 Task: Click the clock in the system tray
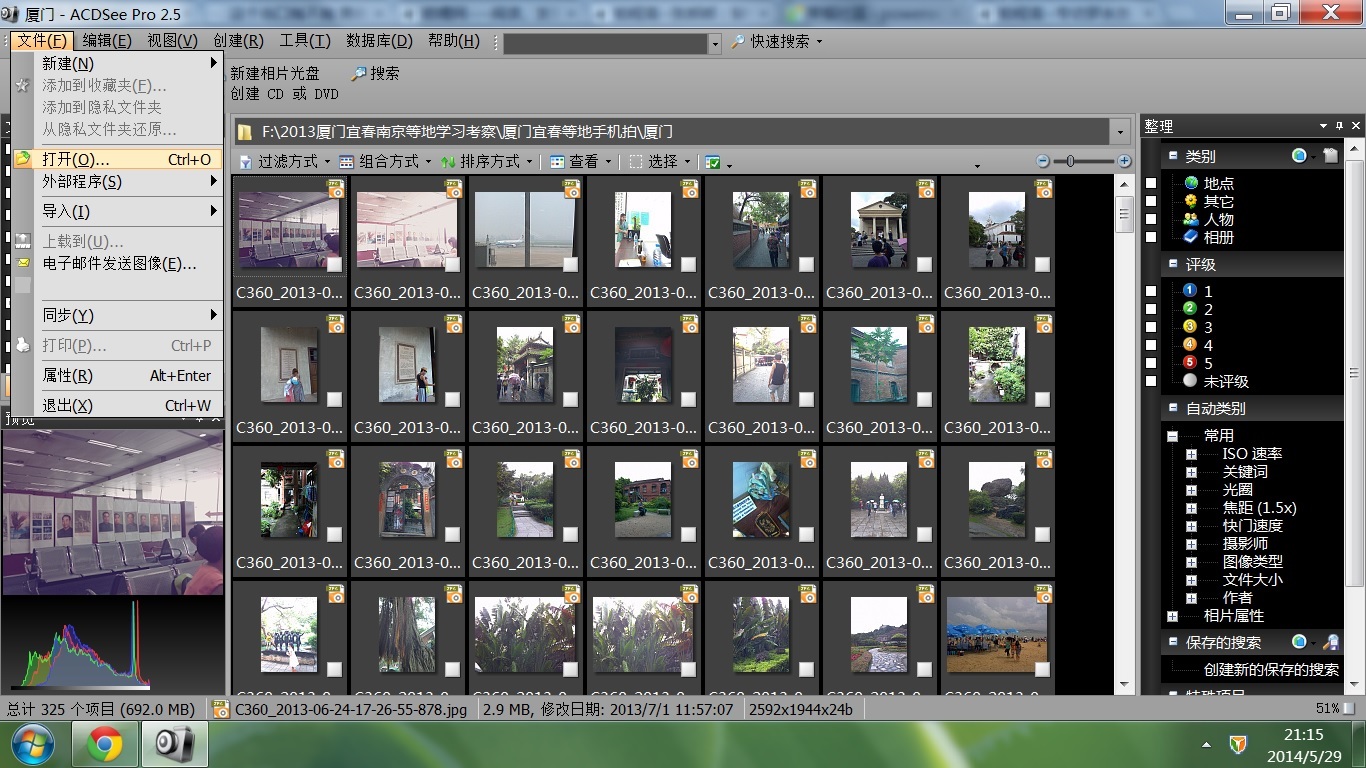click(x=1303, y=744)
